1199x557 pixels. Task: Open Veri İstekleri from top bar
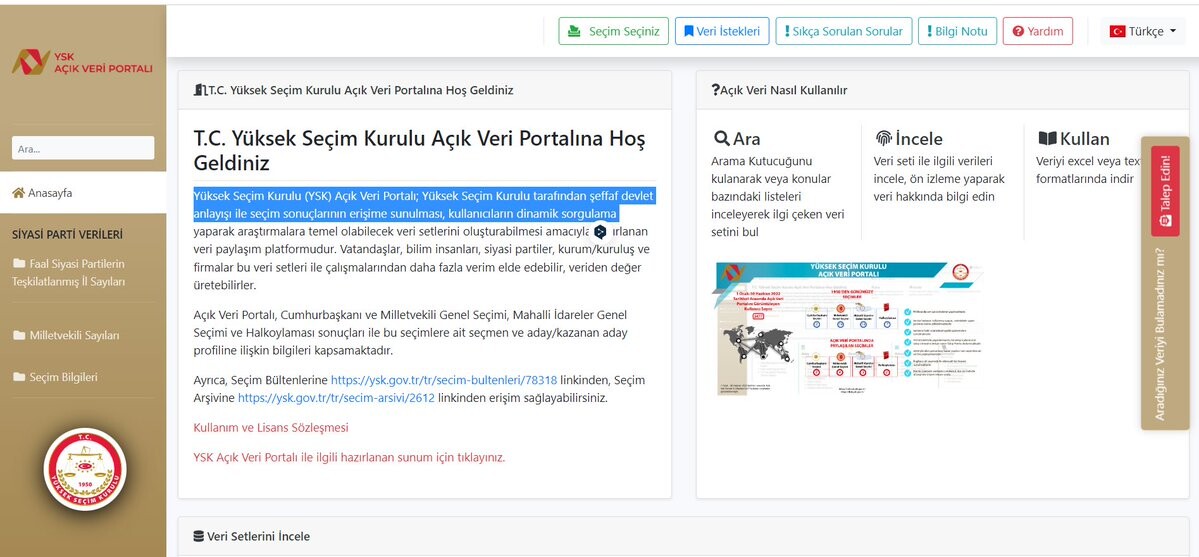point(721,31)
